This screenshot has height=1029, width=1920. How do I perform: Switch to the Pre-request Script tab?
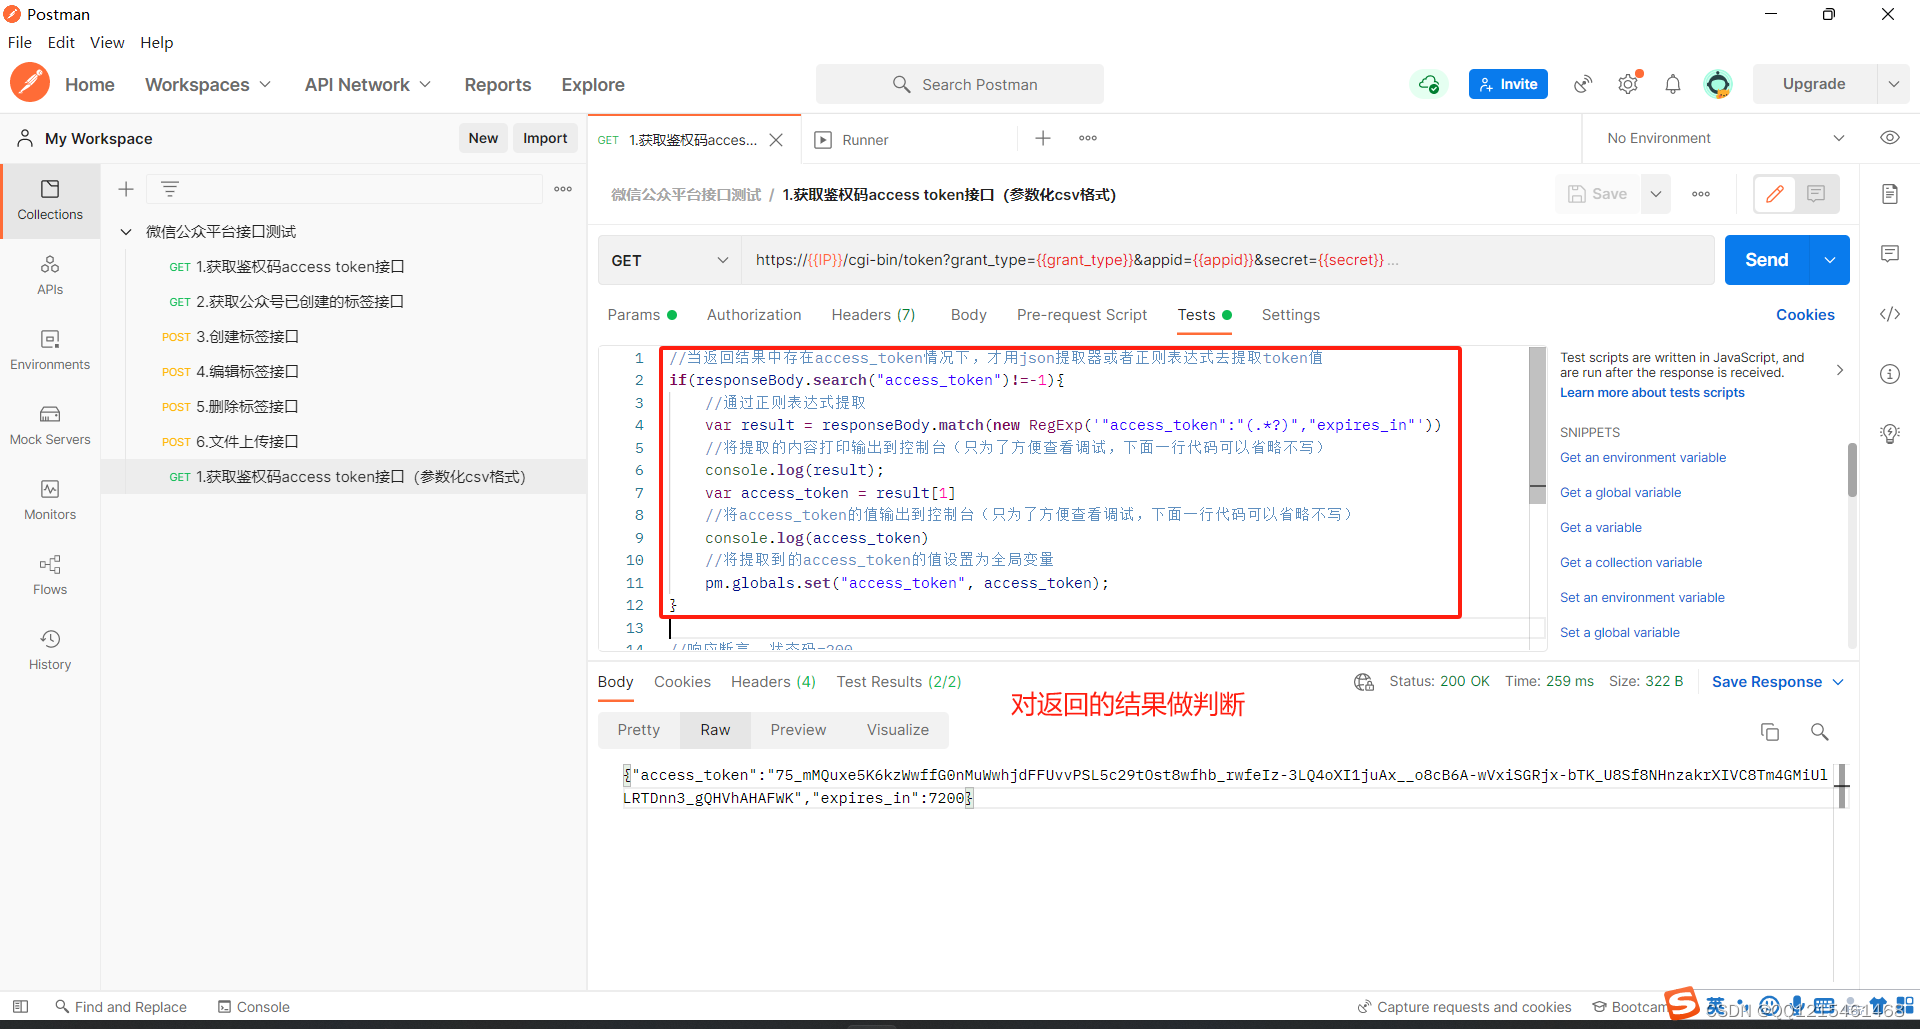click(x=1081, y=315)
